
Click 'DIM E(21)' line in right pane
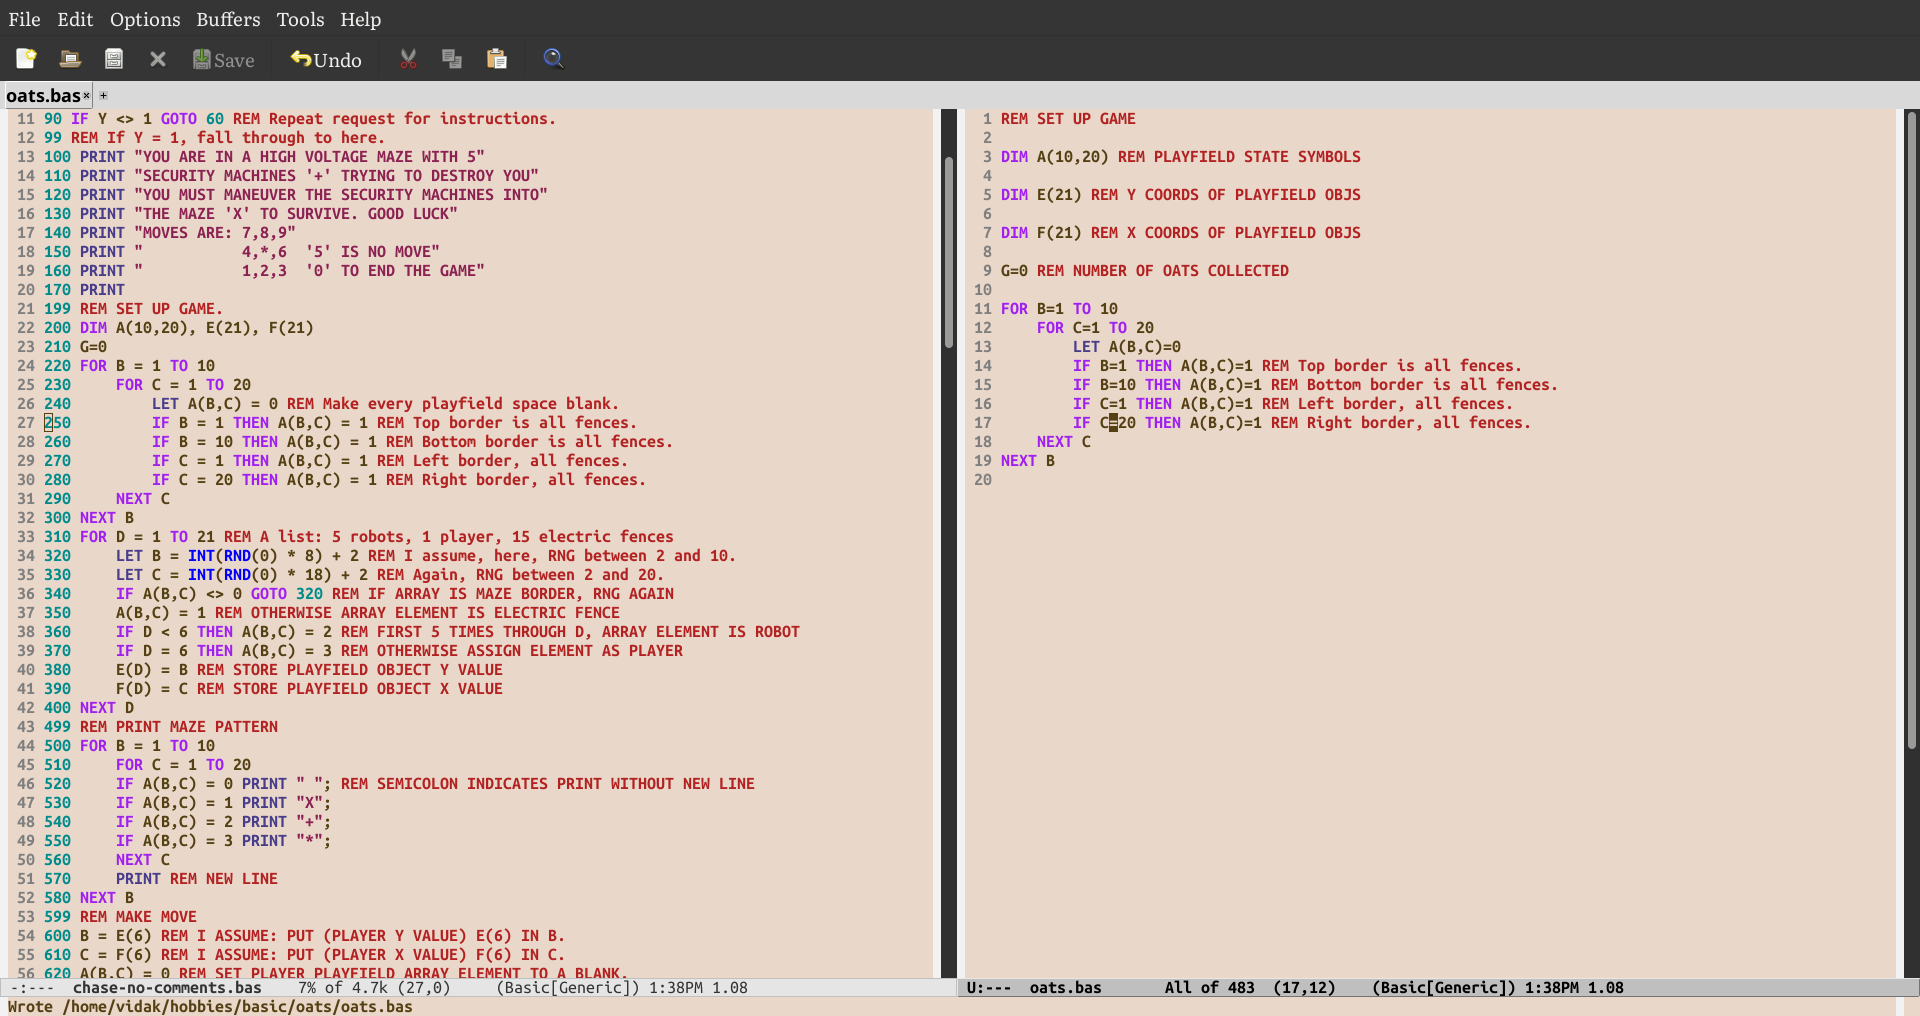click(1181, 195)
